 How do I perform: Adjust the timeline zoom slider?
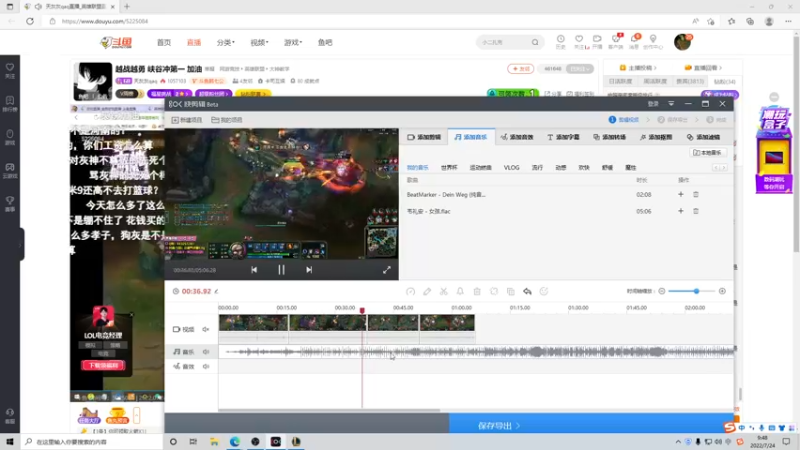(x=696, y=291)
